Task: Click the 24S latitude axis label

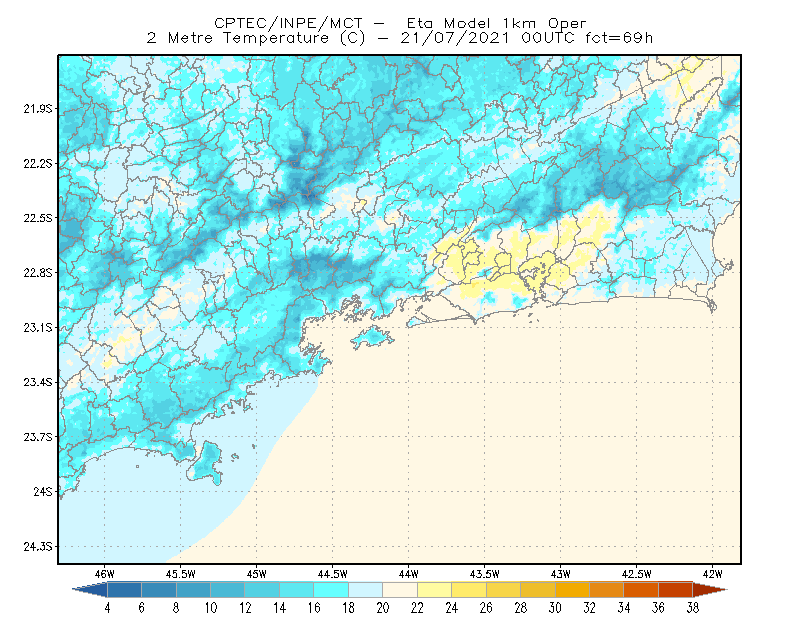Action: [x=43, y=492]
